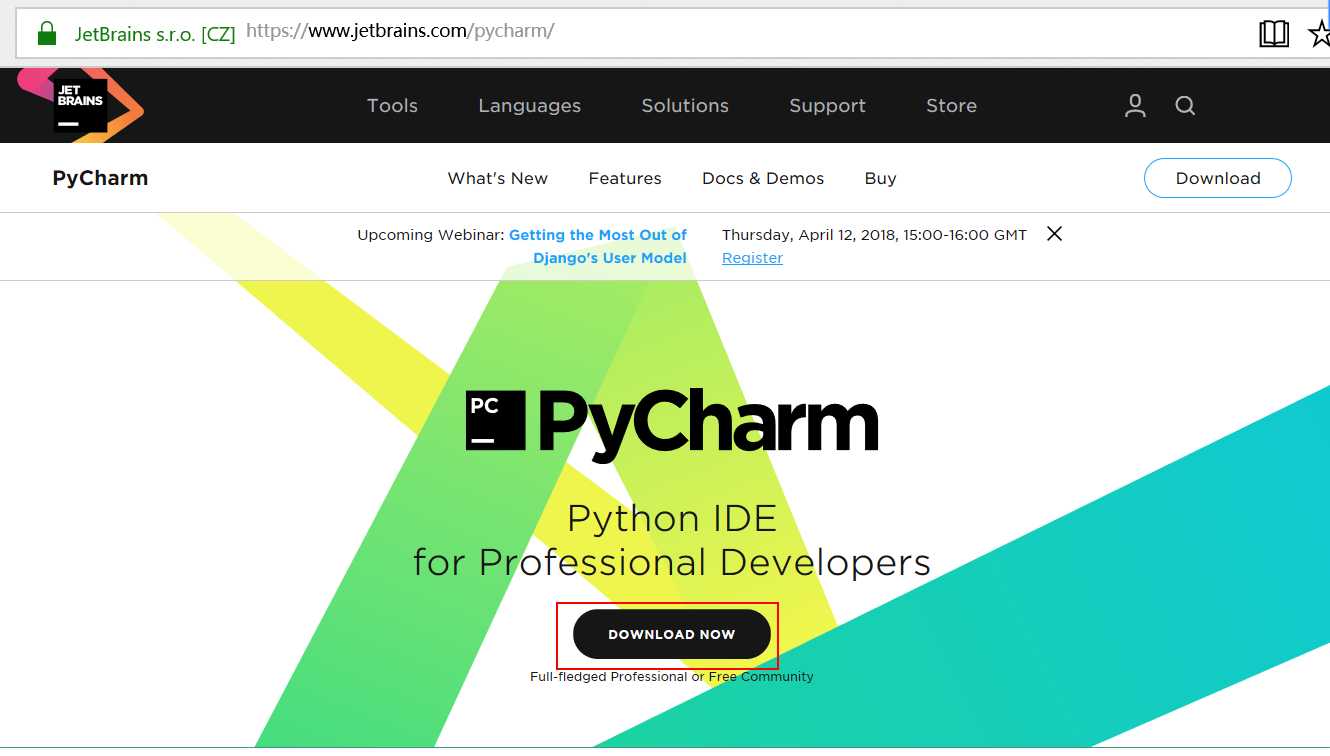Click the browser address bar URL
The image size is (1330, 756).
(400, 31)
